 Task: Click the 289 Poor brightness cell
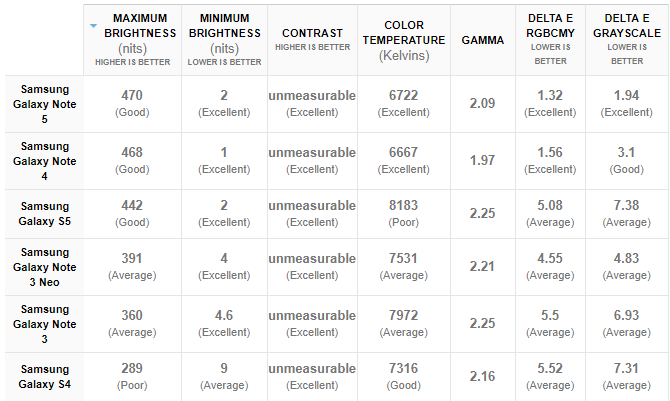(132, 377)
